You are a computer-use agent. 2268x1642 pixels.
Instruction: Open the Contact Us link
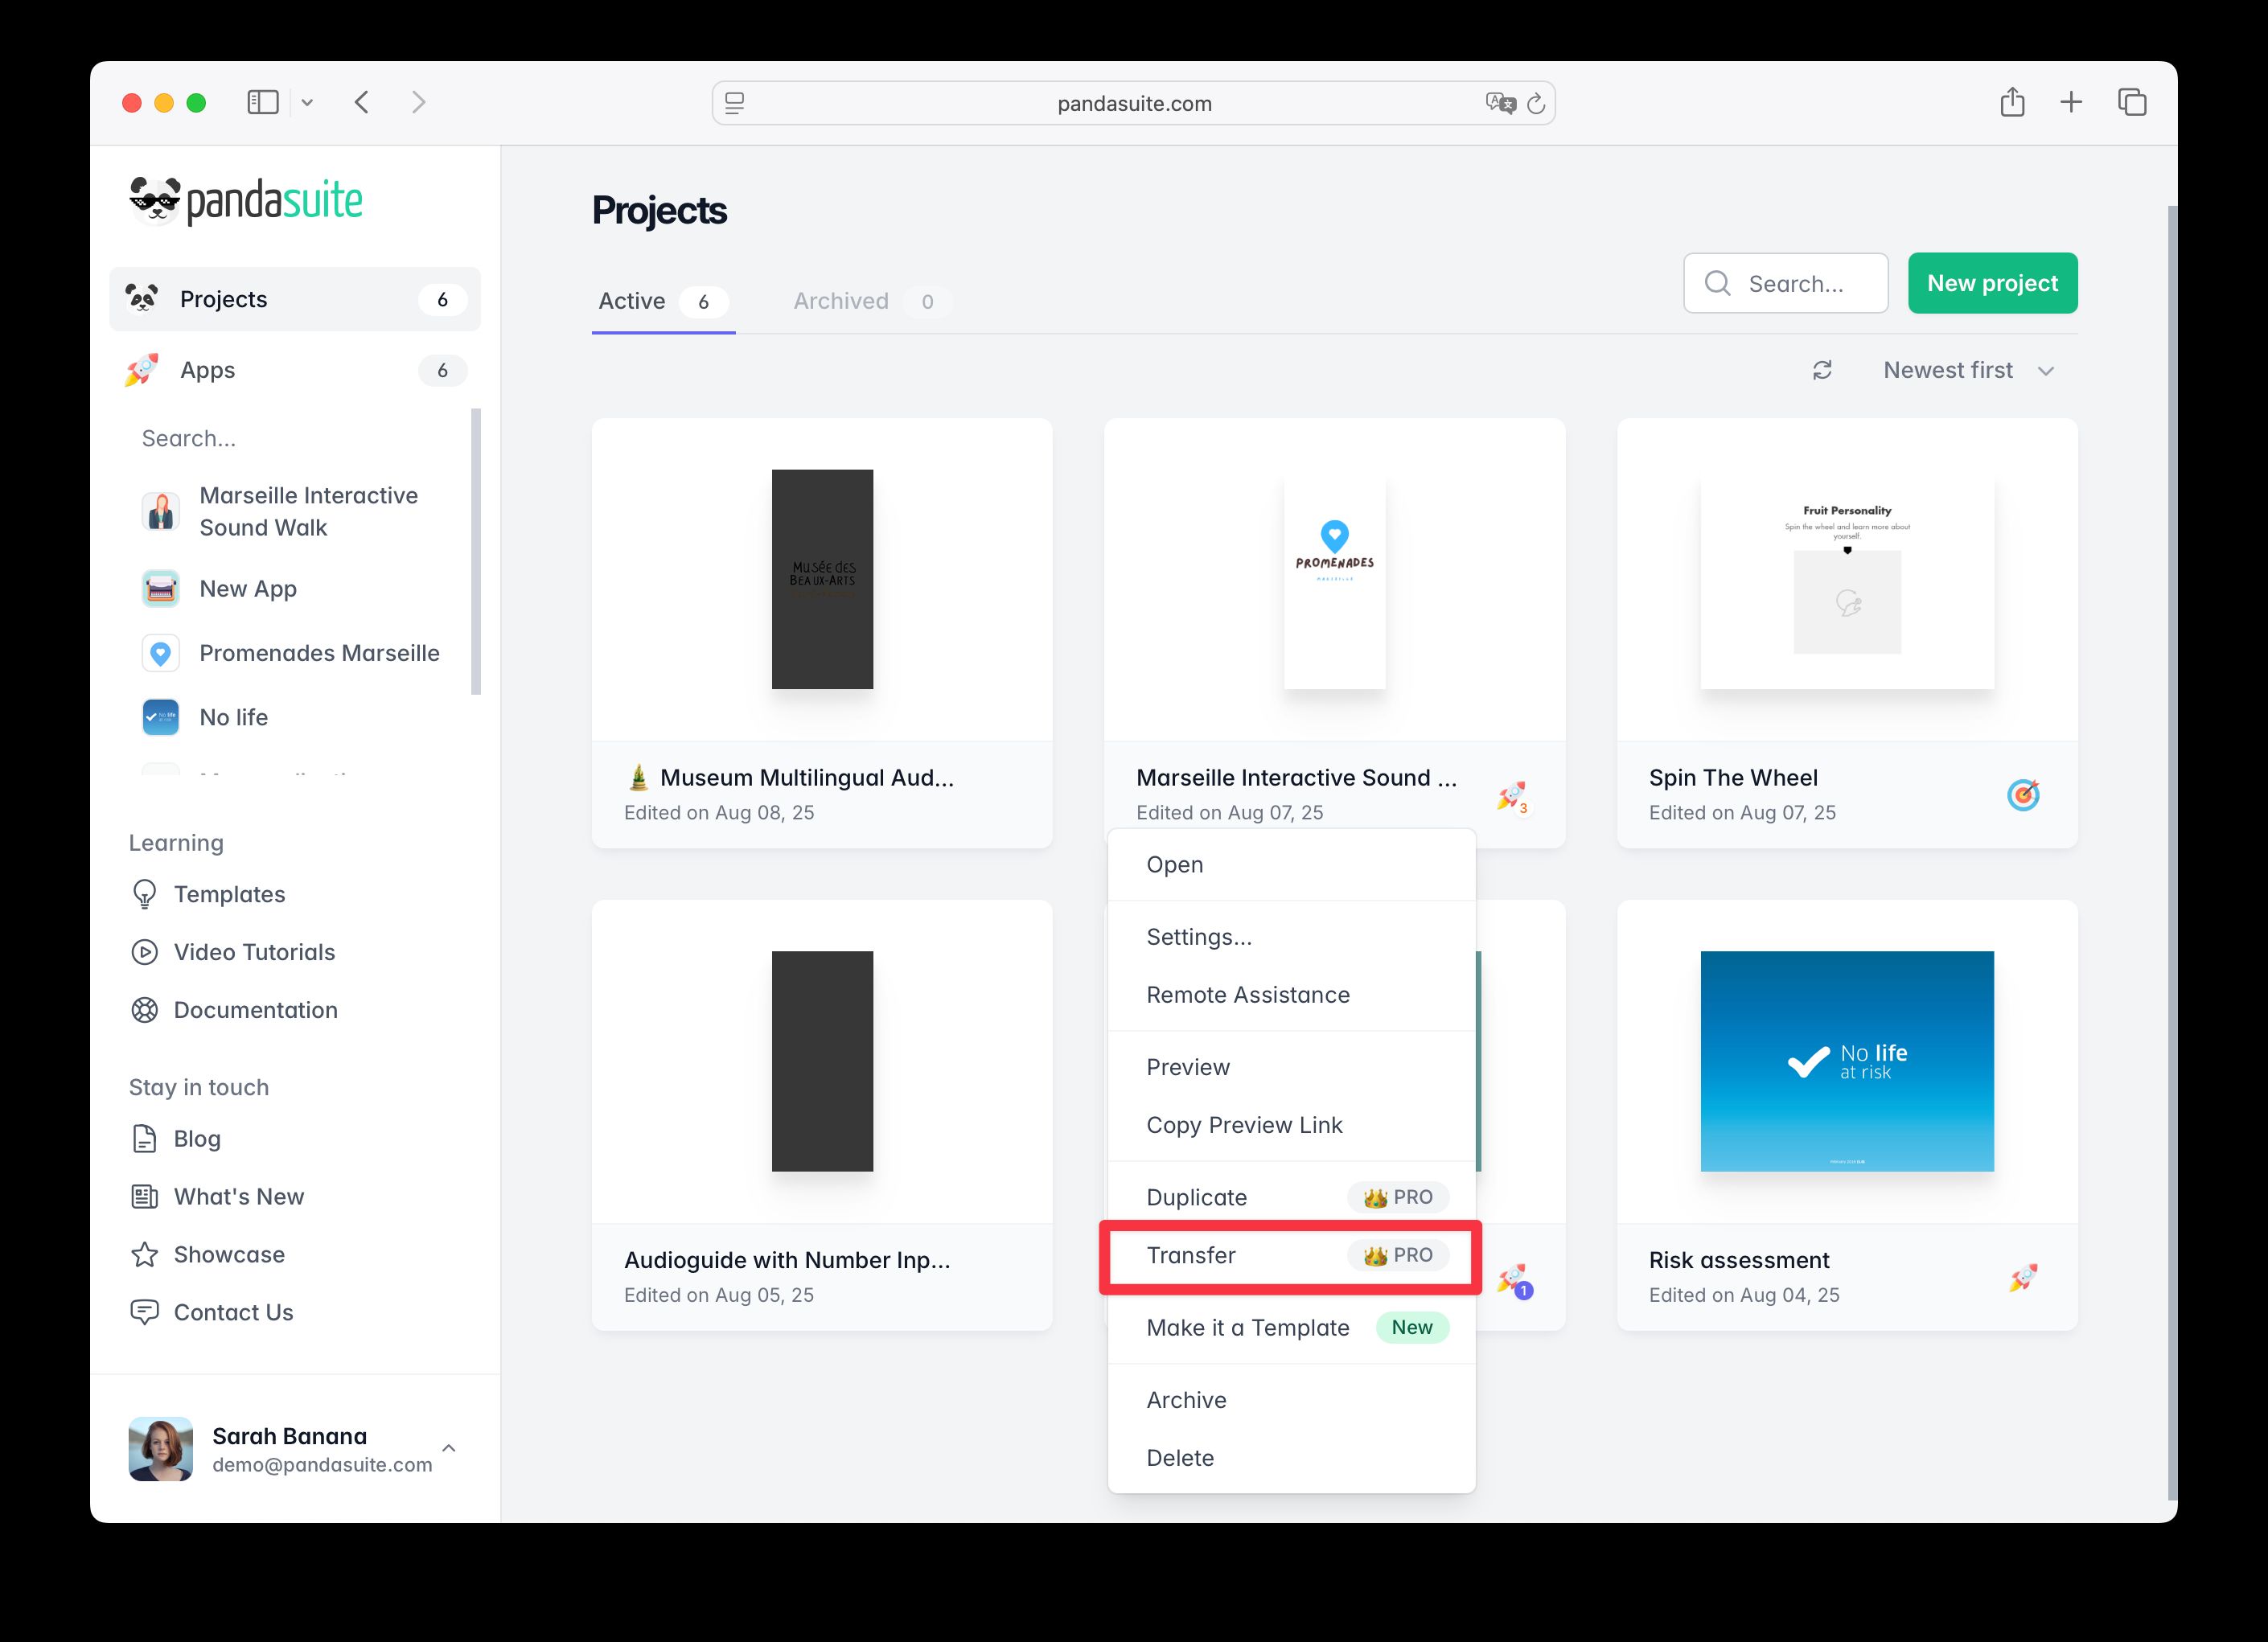[x=233, y=1312]
